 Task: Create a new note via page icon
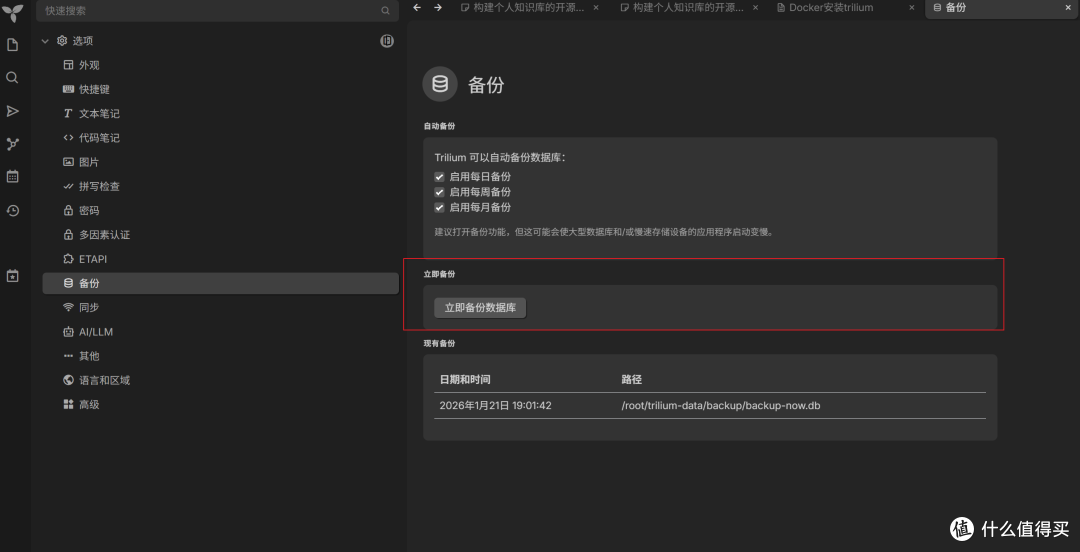12,45
